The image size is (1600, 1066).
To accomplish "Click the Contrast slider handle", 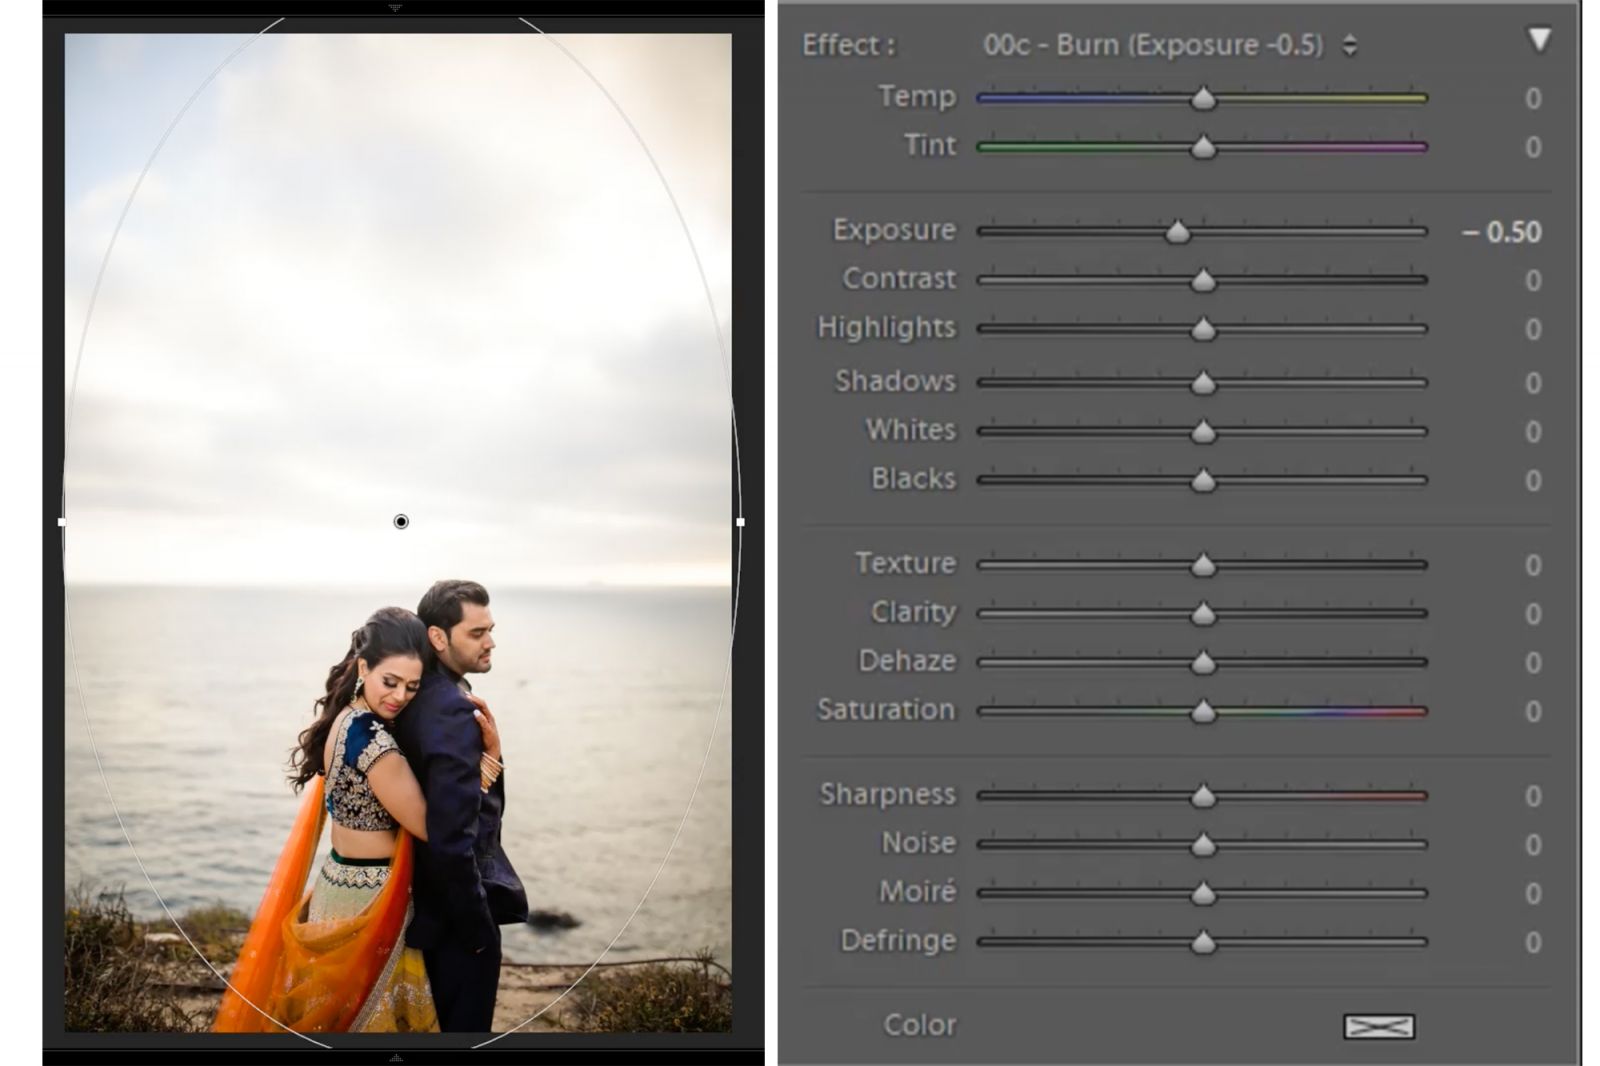I will coord(1203,279).
